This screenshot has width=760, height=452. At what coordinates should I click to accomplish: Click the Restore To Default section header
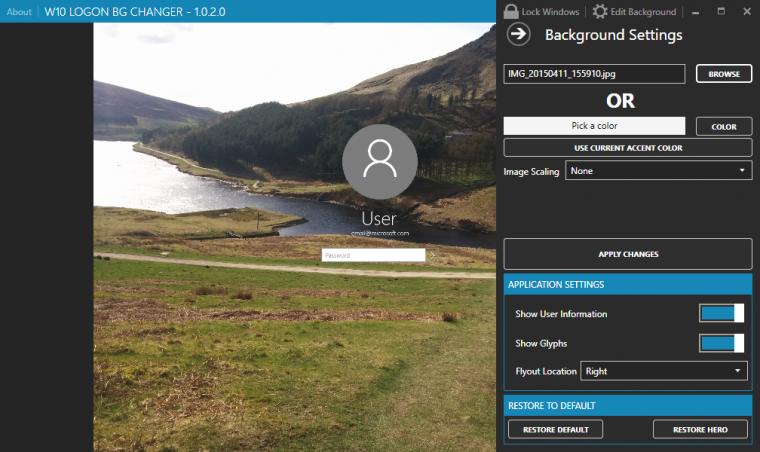coord(628,405)
